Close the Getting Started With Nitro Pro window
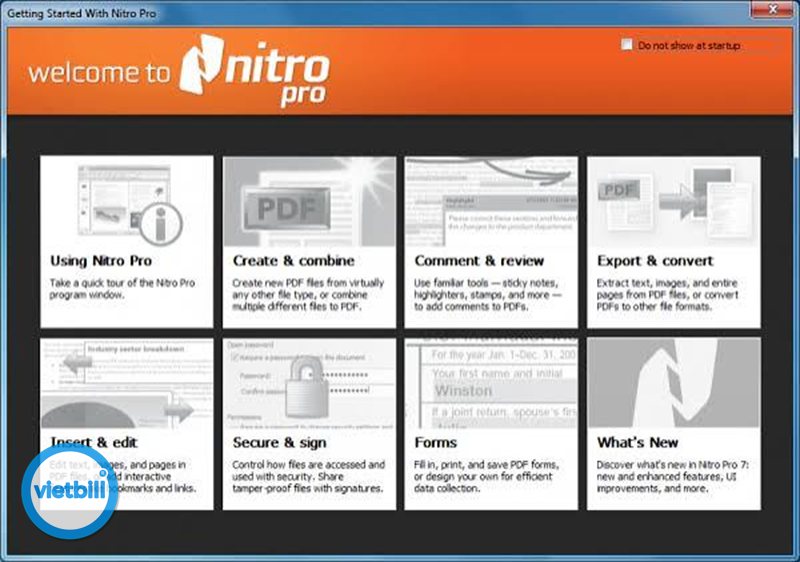The image size is (800, 562). pyautogui.click(x=772, y=9)
